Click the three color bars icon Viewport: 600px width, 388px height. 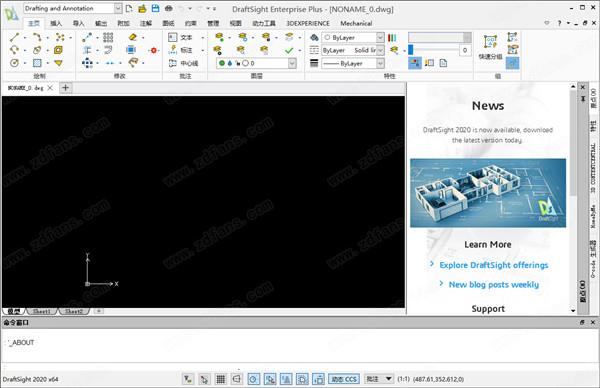(x=392, y=37)
